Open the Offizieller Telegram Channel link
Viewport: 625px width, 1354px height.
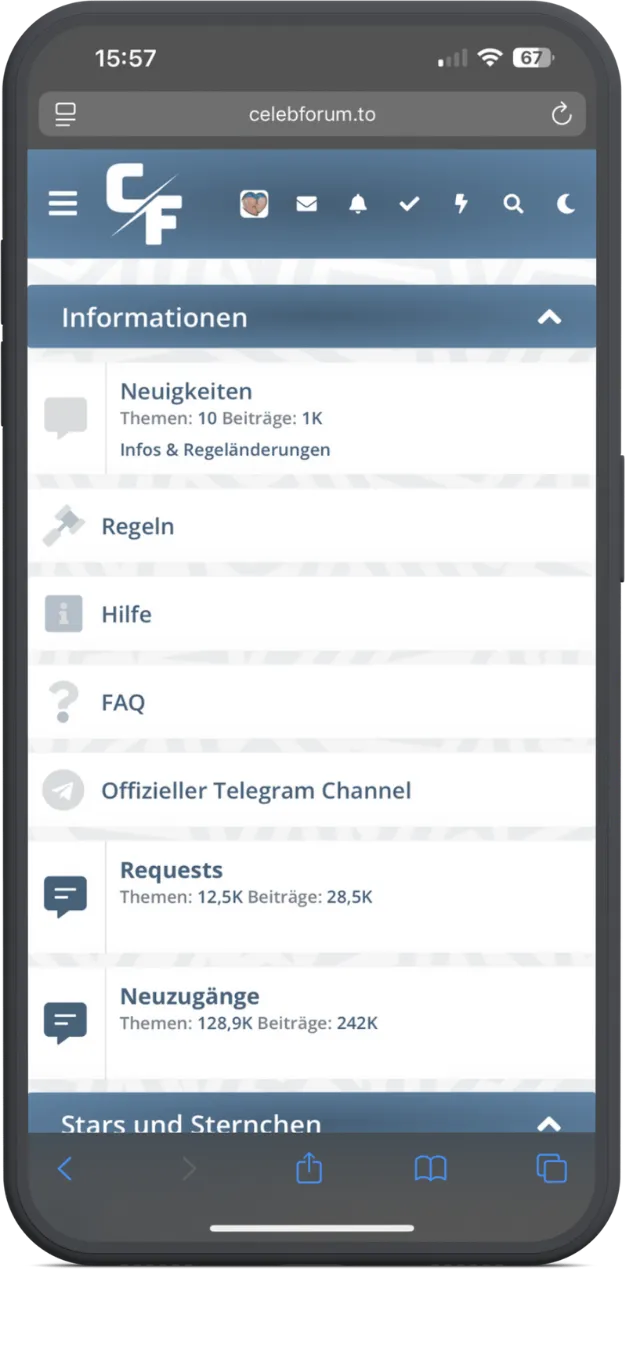pos(256,790)
